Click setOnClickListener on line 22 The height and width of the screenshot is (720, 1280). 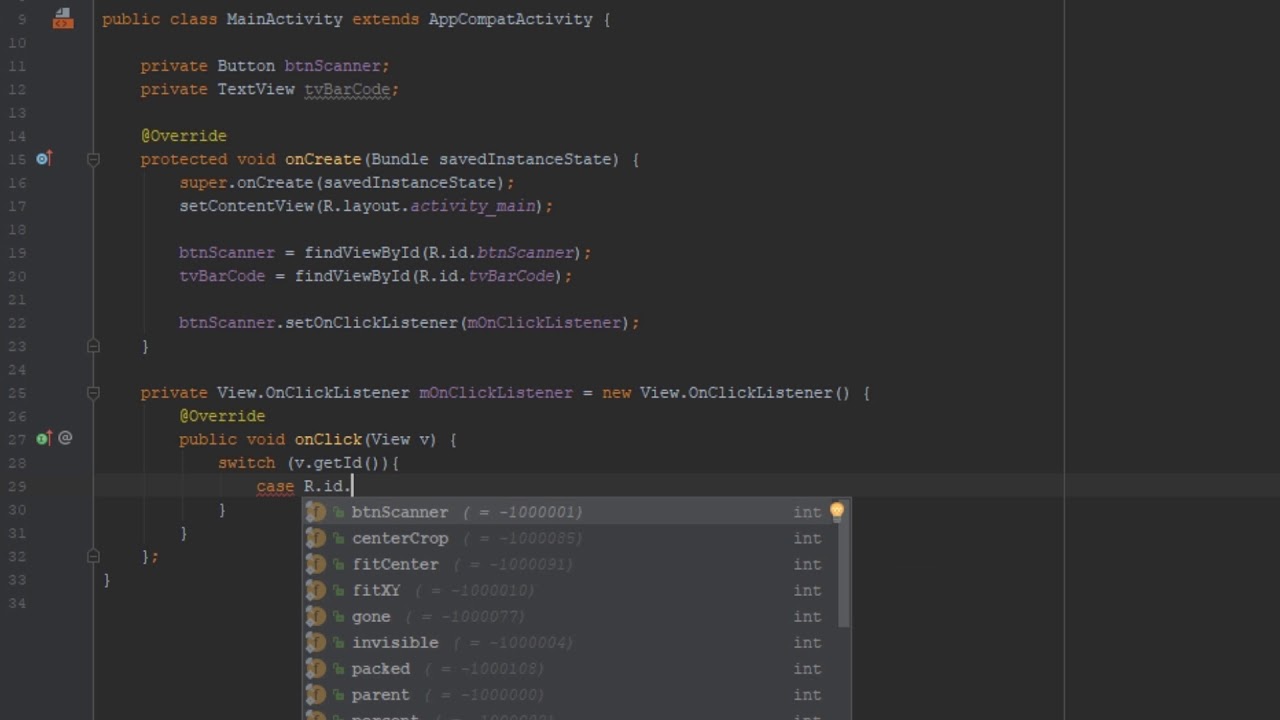[371, 323]
